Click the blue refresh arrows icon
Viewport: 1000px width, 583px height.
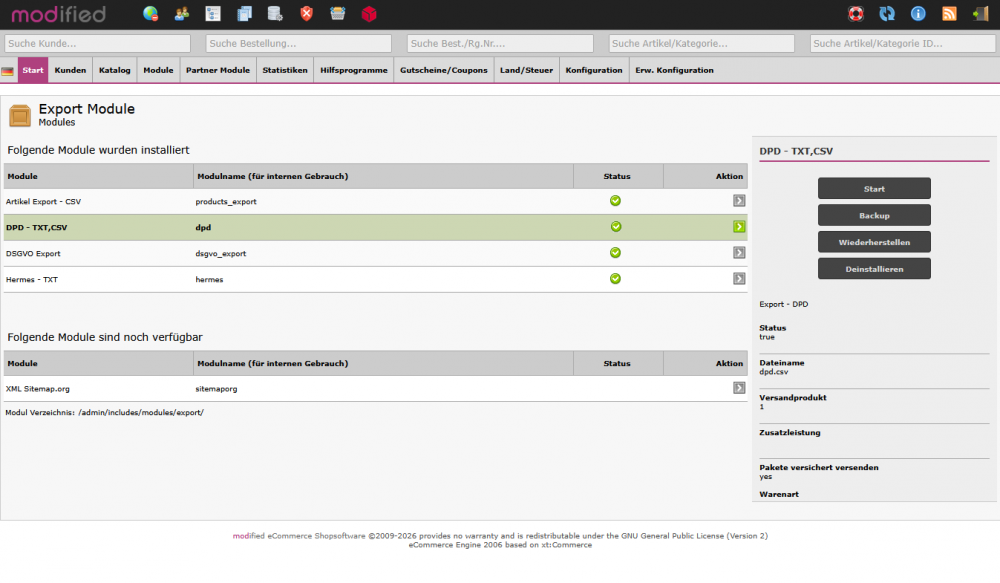pyautogui.click(x=886, y=14)
